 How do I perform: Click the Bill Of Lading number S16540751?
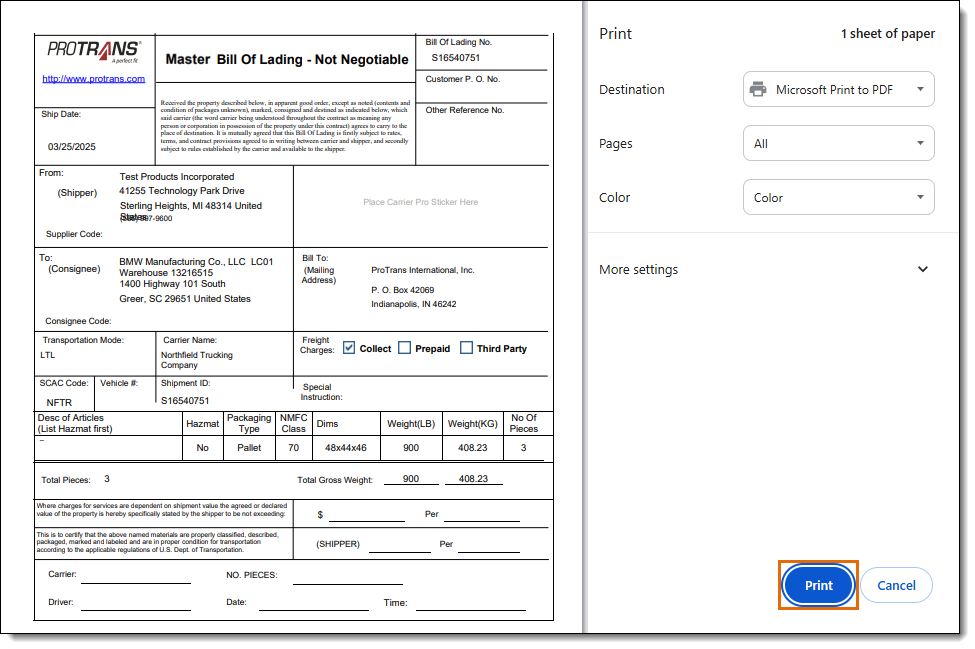coord(456,58)
